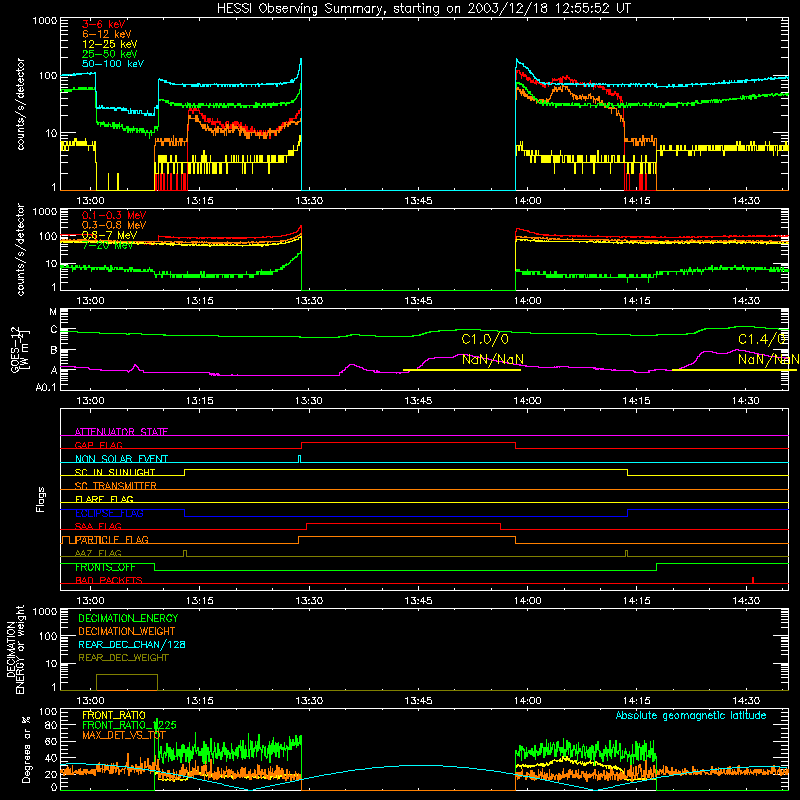800x800 pixels.
Task: Click the 14:00 tick in the GOES panel
Action: click(x=528, y=401)
